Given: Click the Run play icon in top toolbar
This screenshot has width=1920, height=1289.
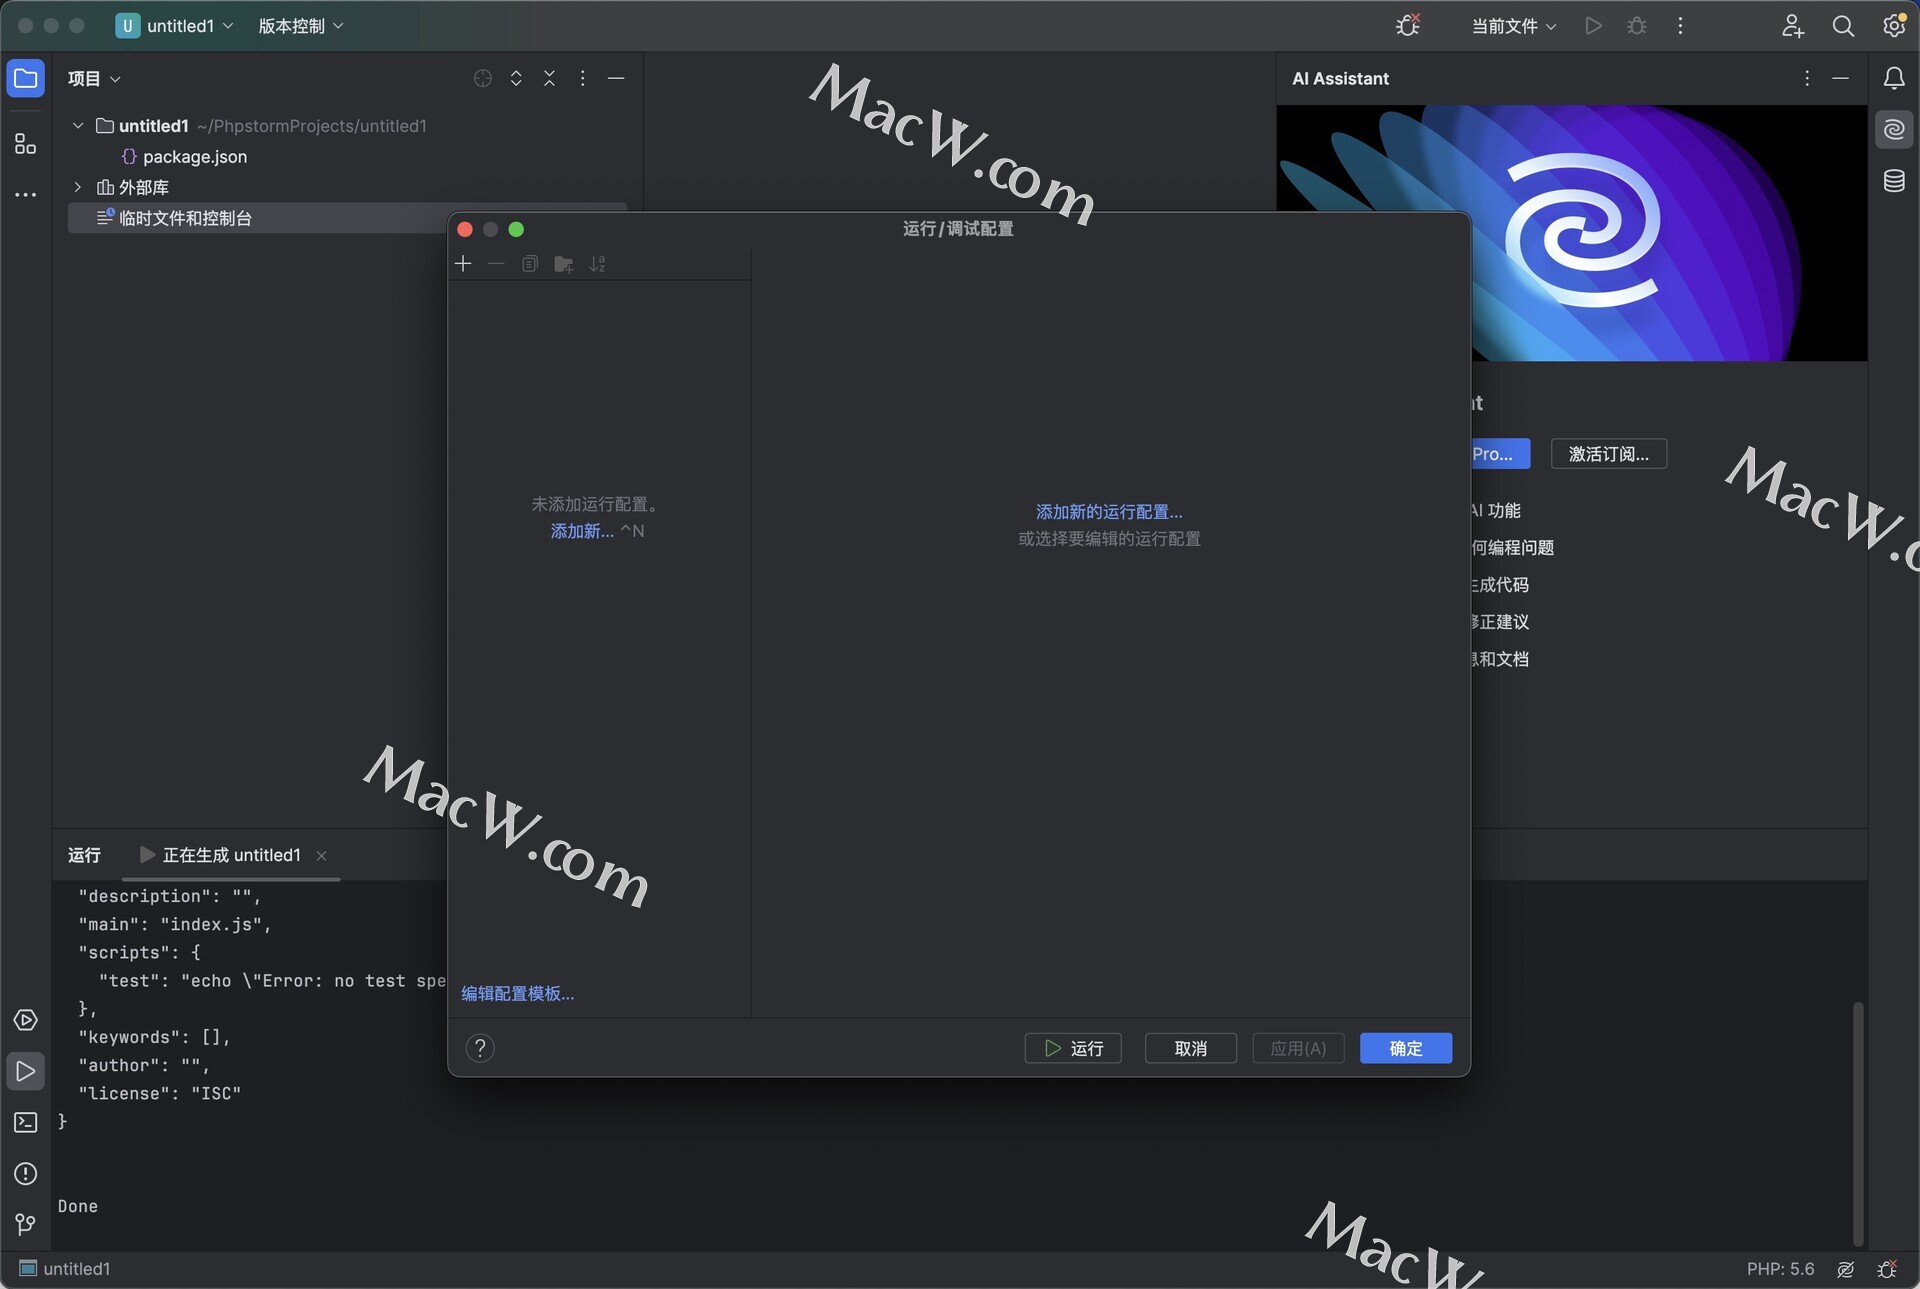Looking at the screenshot, I should [x=1593, y=26].
